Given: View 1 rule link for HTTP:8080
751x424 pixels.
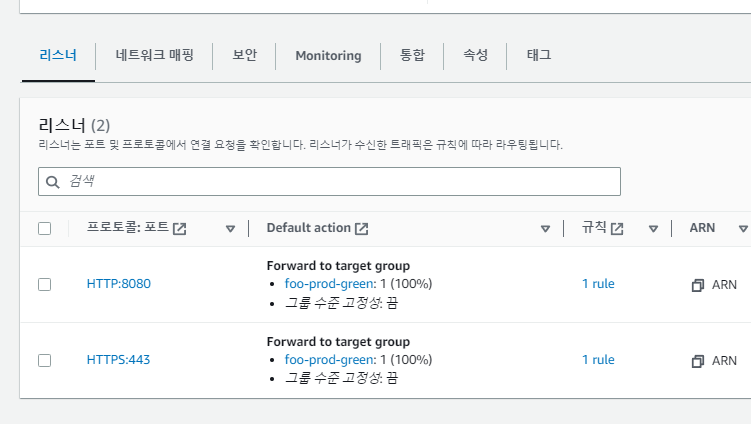Looking at the screenshot, I should click(598, 284).
